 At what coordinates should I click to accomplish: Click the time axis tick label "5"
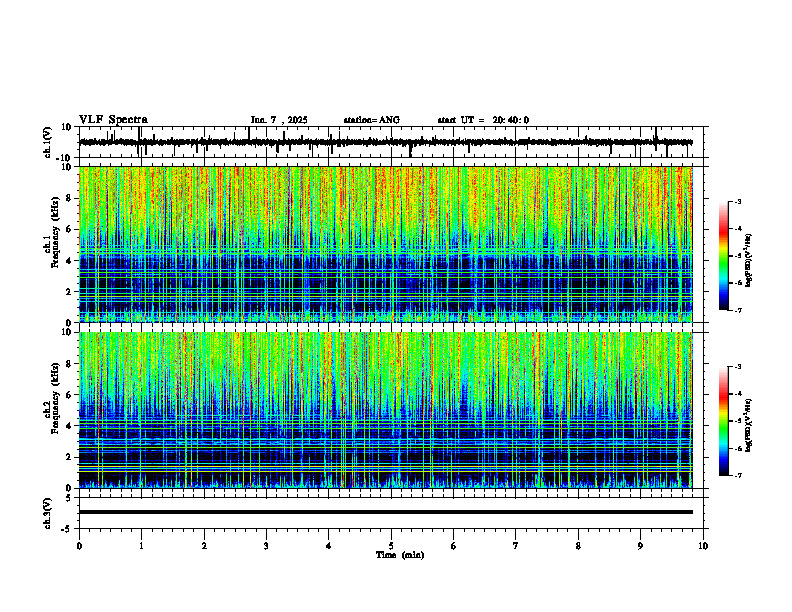[x=391, y=546]
